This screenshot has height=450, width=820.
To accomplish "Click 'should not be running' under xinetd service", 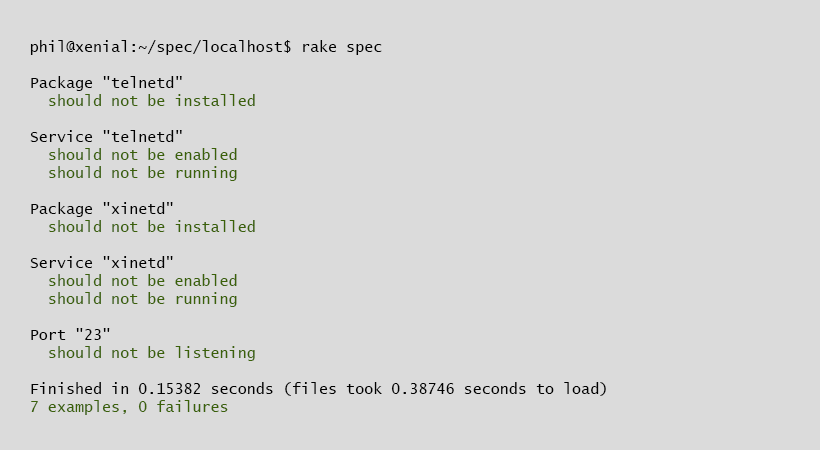I will coord(143,299).
